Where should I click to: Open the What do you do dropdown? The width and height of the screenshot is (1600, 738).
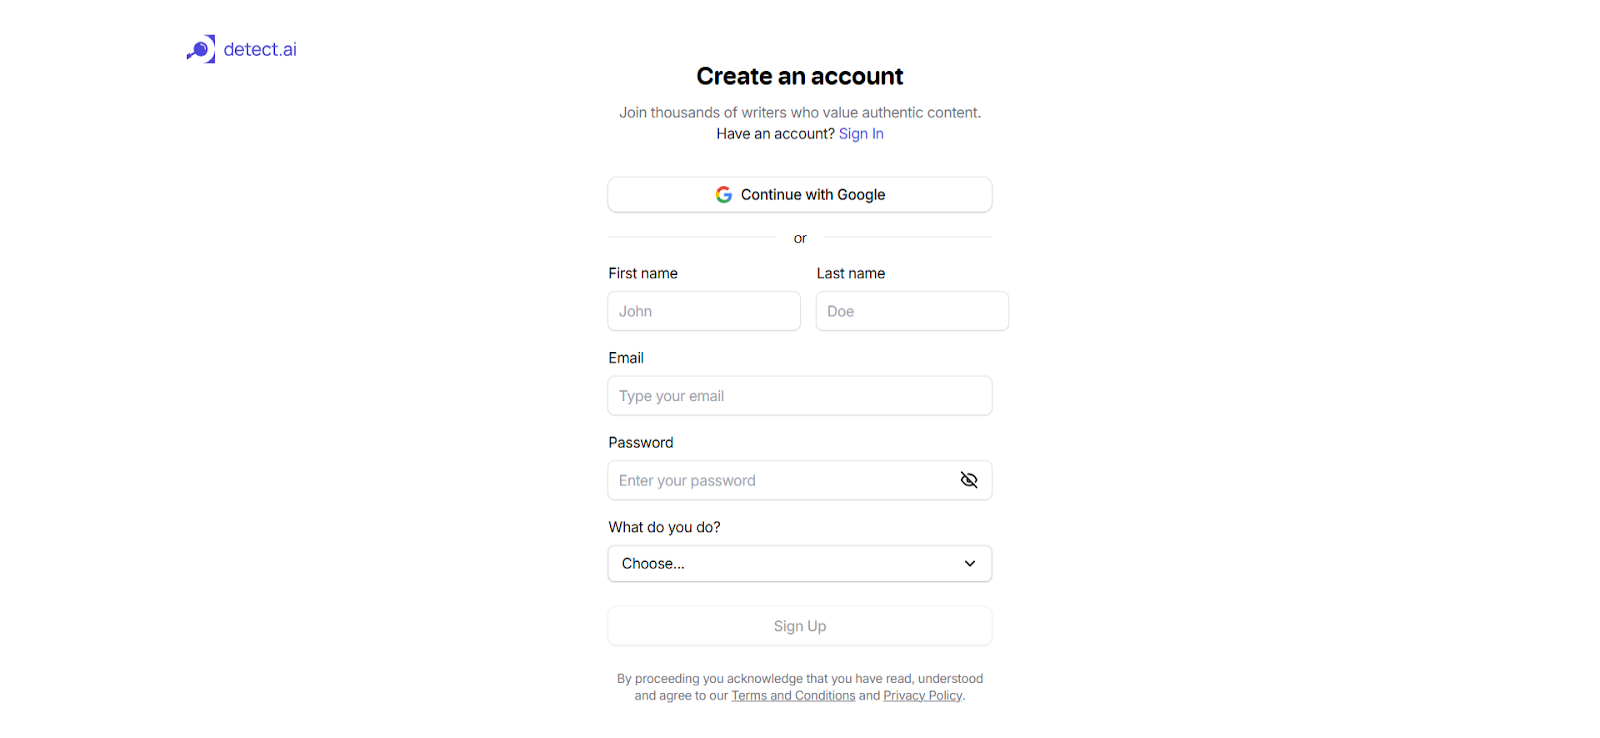(800, 564)
